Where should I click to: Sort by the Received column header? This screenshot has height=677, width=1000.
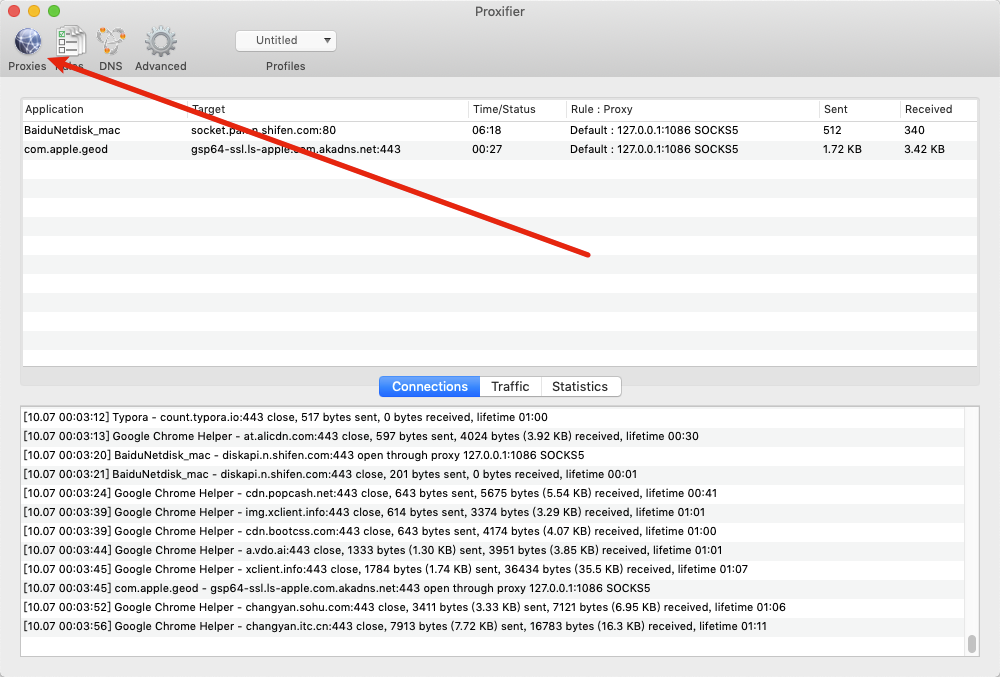[x=938, y=109]
